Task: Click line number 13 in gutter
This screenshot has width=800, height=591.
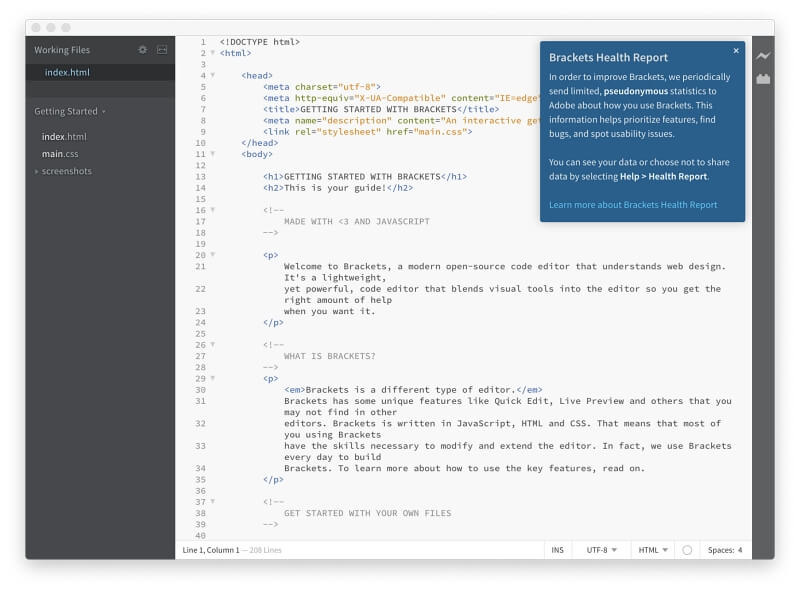Action: tap(201, 177)
